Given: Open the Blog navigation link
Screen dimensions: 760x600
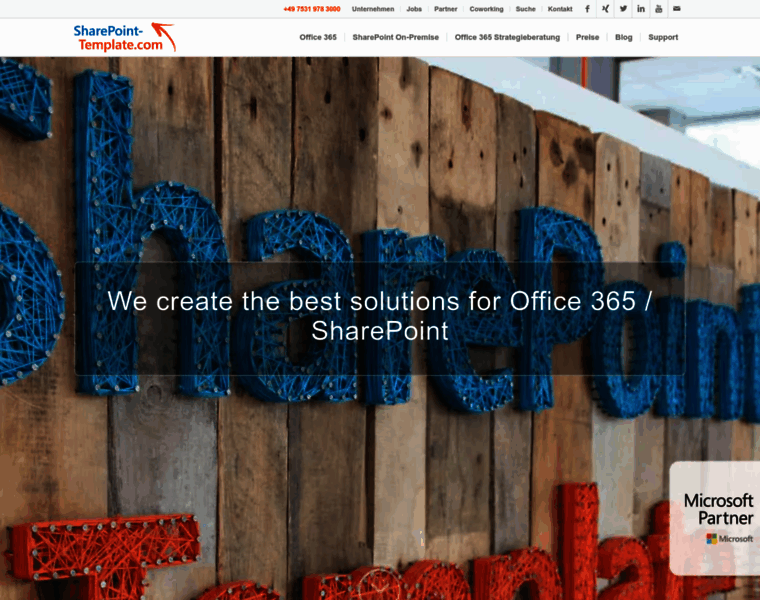Looking at the screenshot, I should point(623,37).
